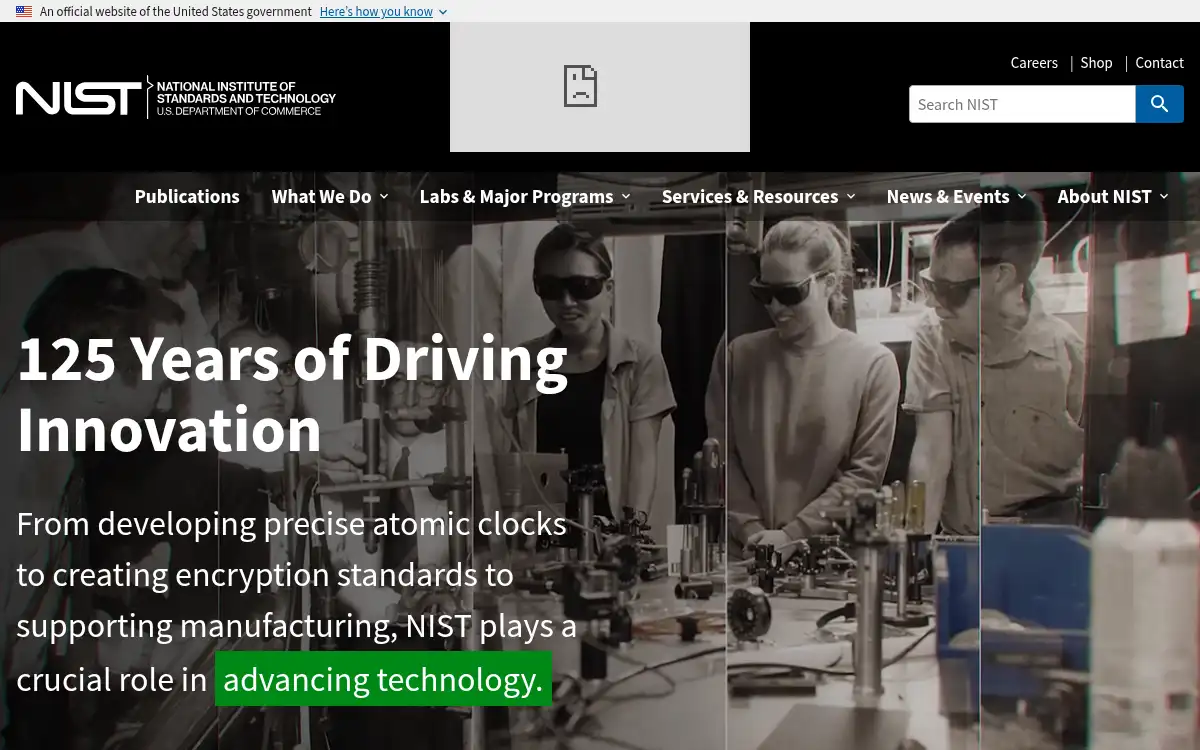
Task: Click the magnifier search button
Action: click(1160, 104)
